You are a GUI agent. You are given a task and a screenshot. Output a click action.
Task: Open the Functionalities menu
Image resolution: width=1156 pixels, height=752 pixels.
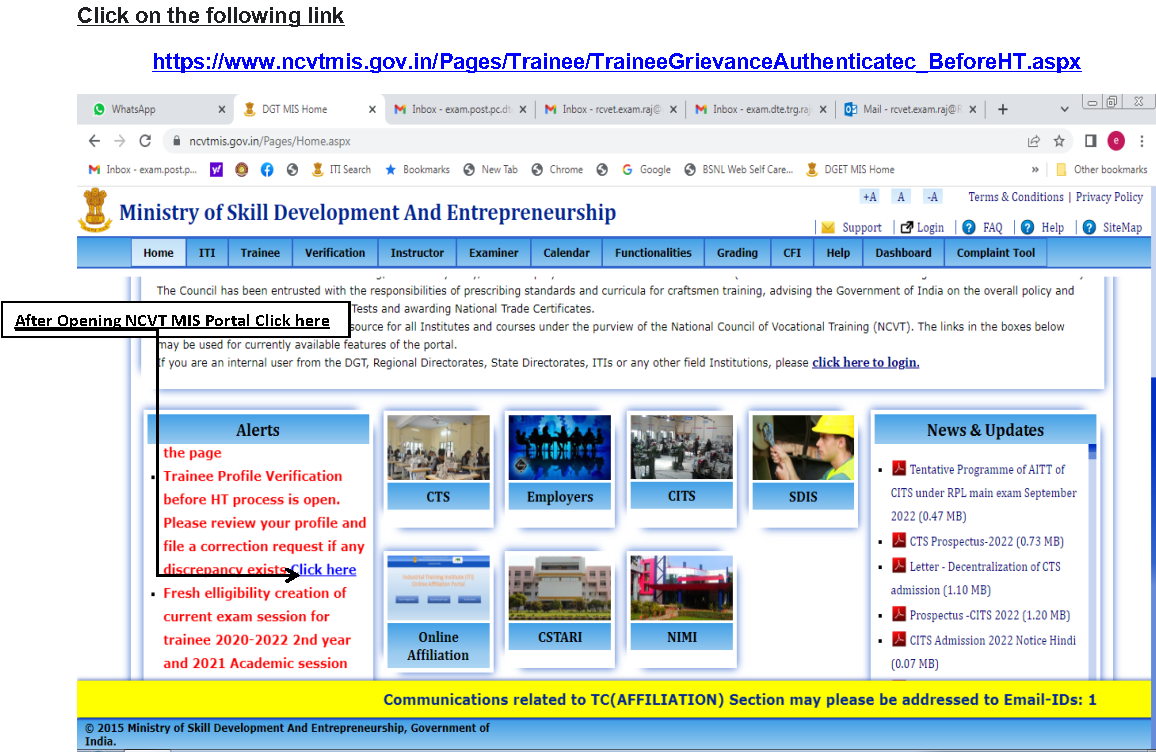pos(653,253)
